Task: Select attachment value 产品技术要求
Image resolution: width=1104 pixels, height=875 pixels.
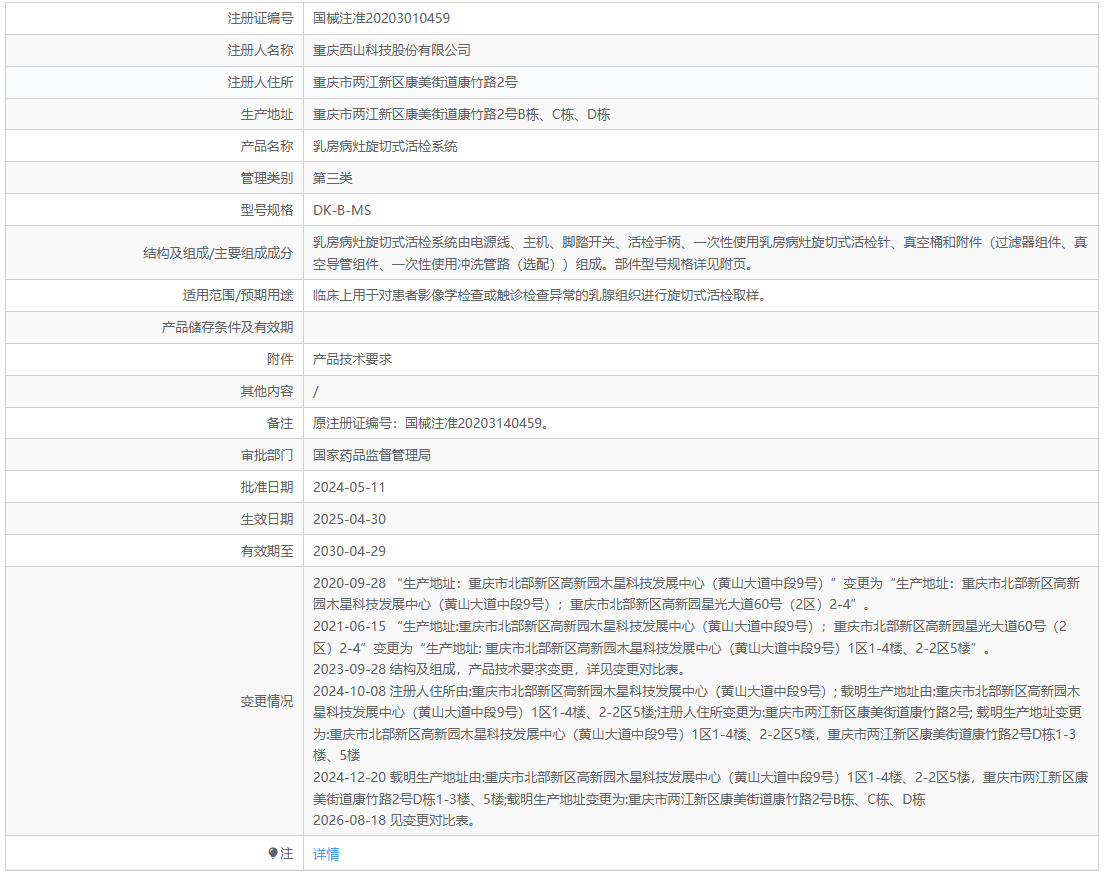Action: 352,359
